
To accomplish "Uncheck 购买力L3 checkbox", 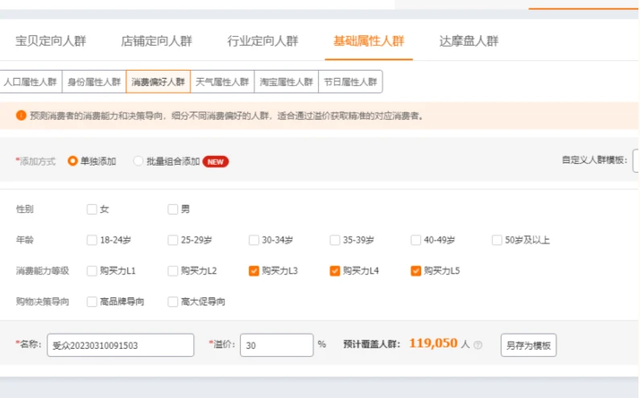I will coord(254,271).
